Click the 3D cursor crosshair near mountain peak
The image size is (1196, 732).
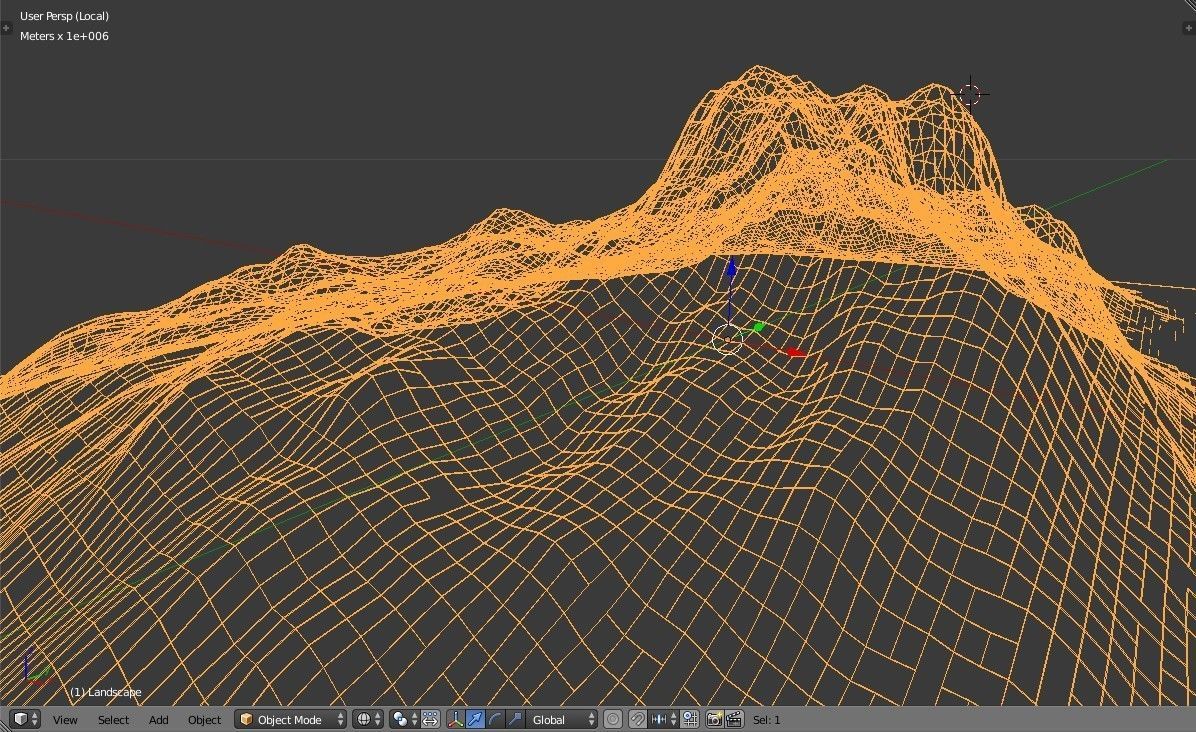969,95
